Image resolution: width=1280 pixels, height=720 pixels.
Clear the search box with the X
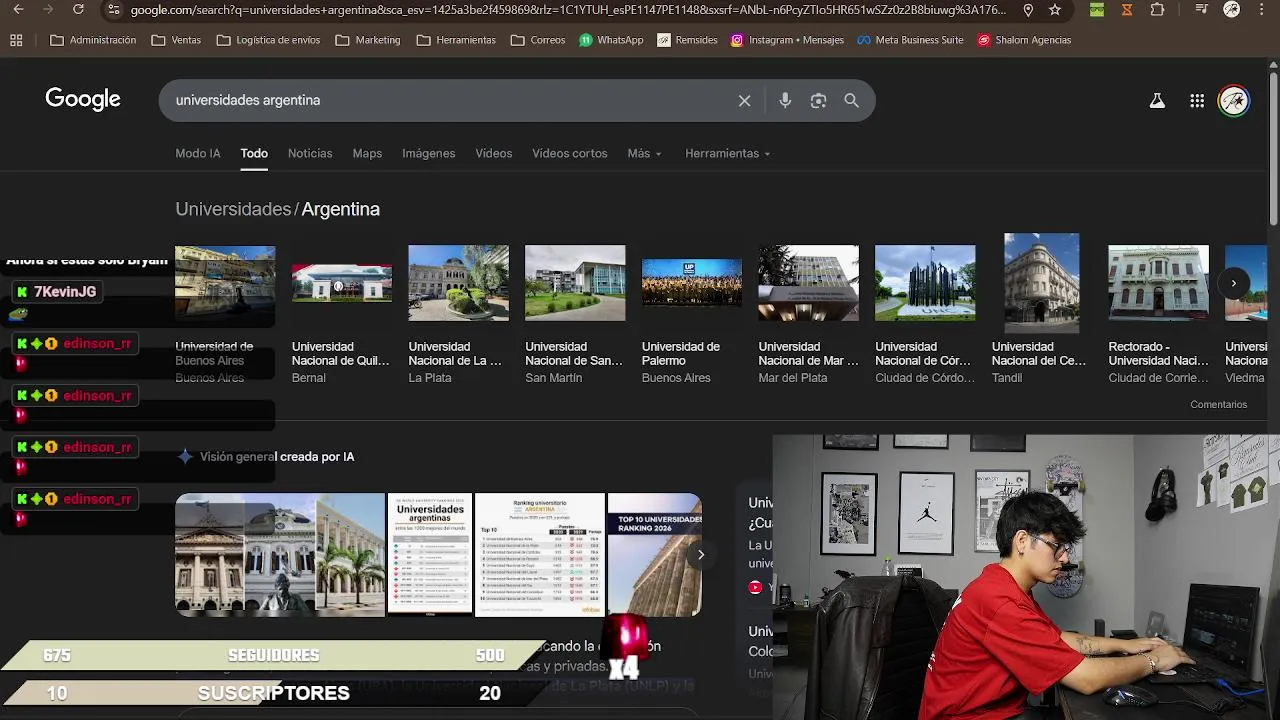pos(744,100)
